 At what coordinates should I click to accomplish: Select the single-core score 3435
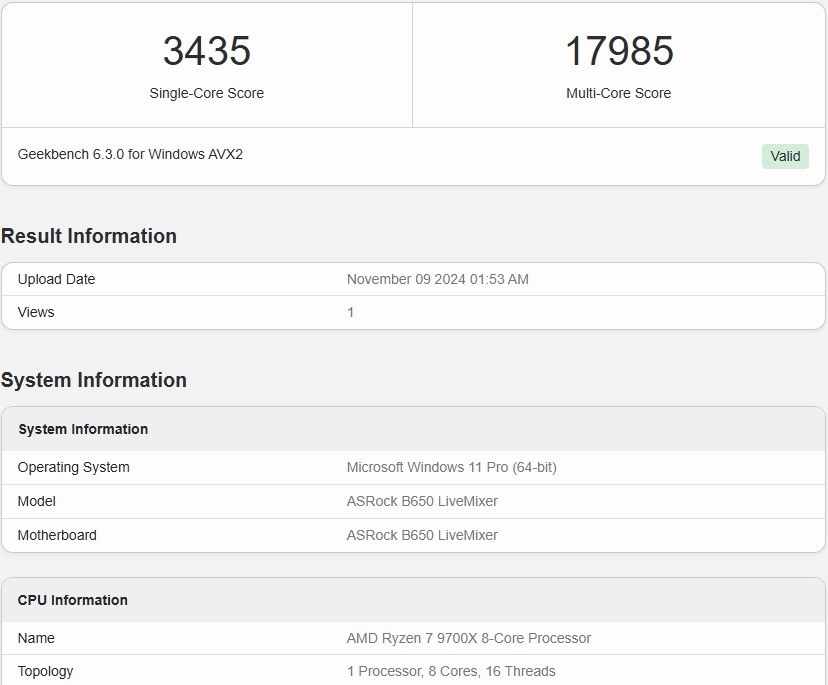[206, 51]
